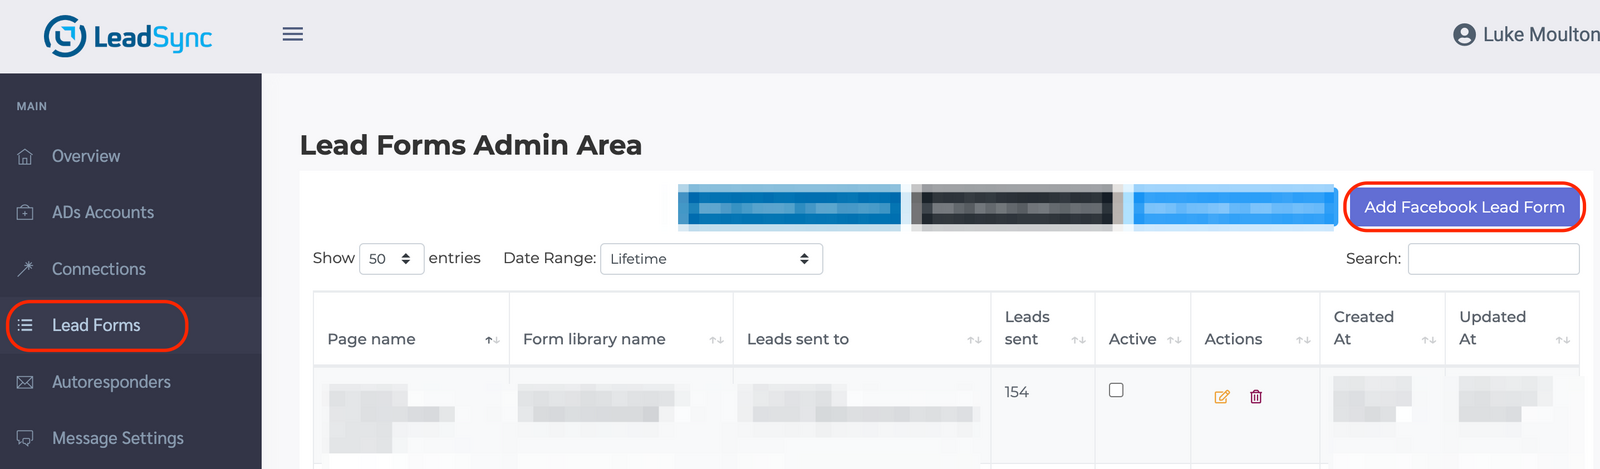
Task: Delete the form using trash icon
Action: (1256, 397)
